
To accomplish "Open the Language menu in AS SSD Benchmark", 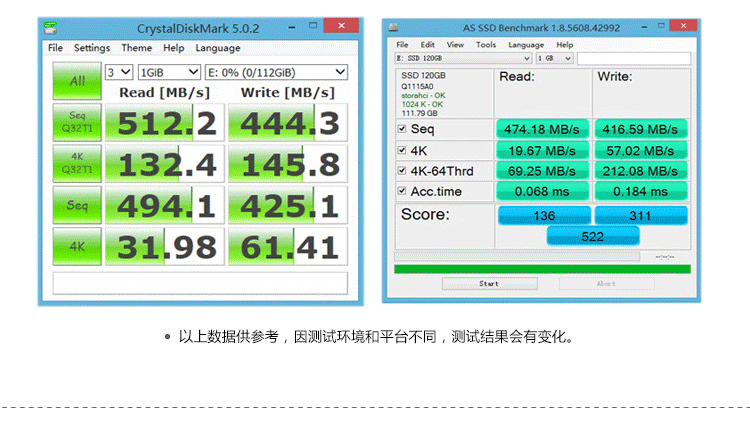I will 526,44.
